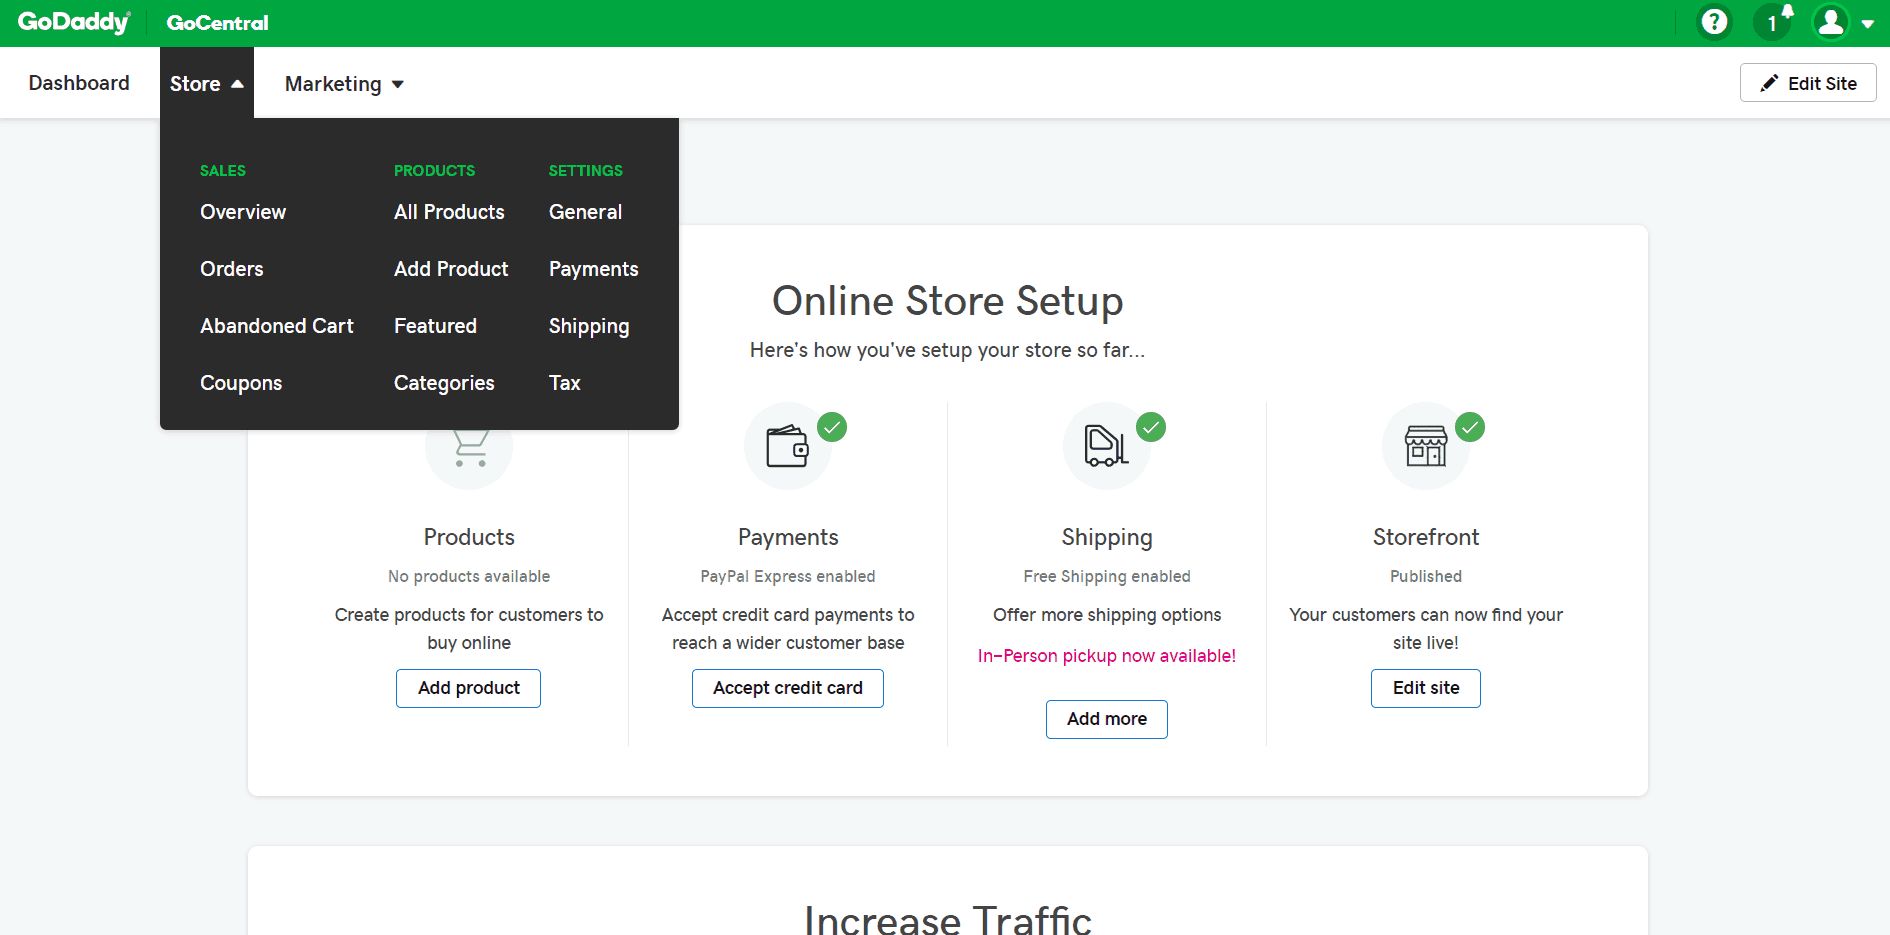Click the Storefront shop icon
The height and width of the screenshot is (935, 1890).
[1426, 446]
